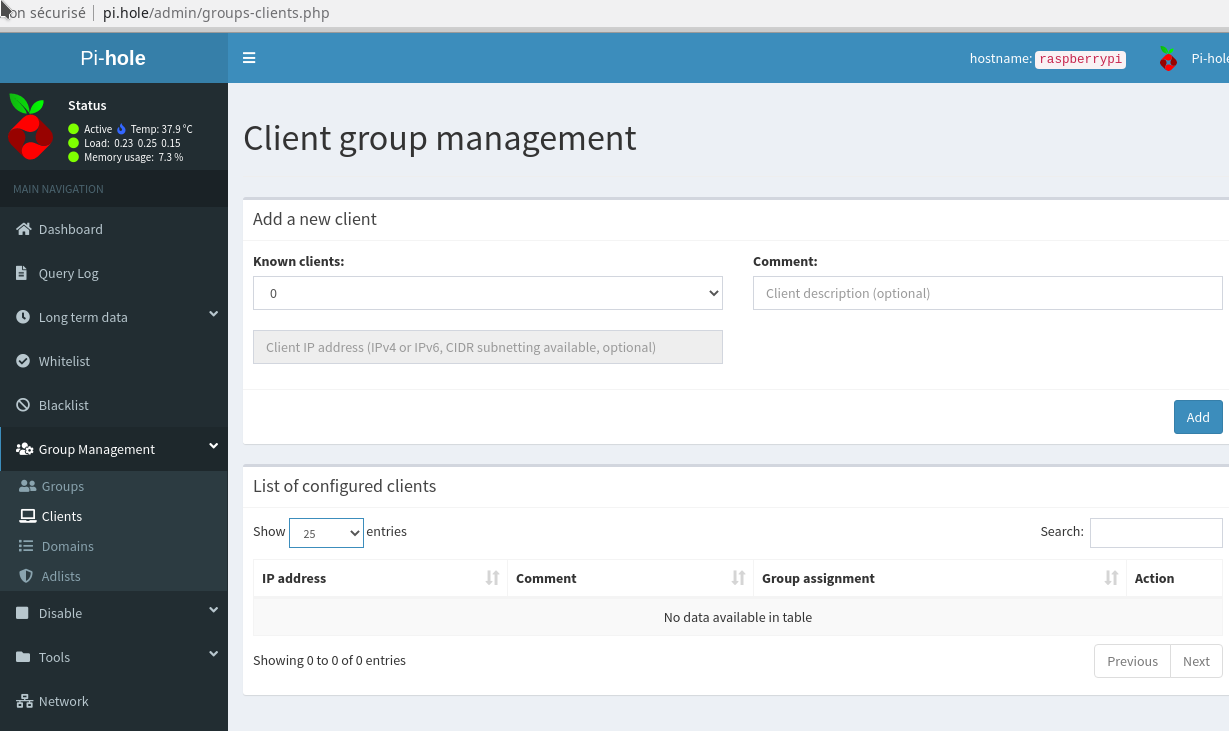1229x731 pixels.
Task: Click the Adlists shield icon
Action: click(x=26, y=576)
